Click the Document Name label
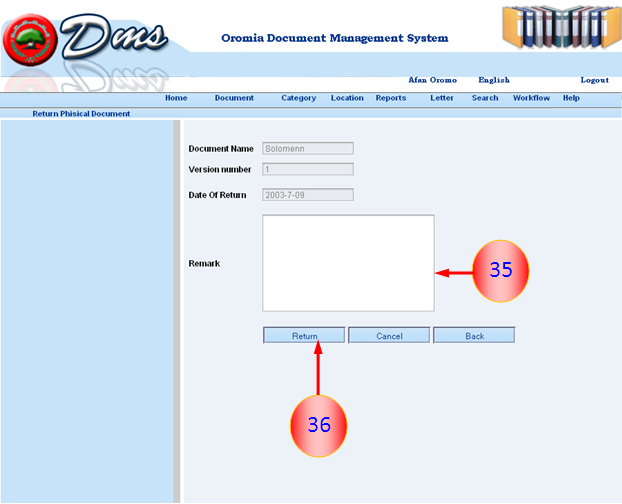622x504 pixels. click(x=221, y=149)
